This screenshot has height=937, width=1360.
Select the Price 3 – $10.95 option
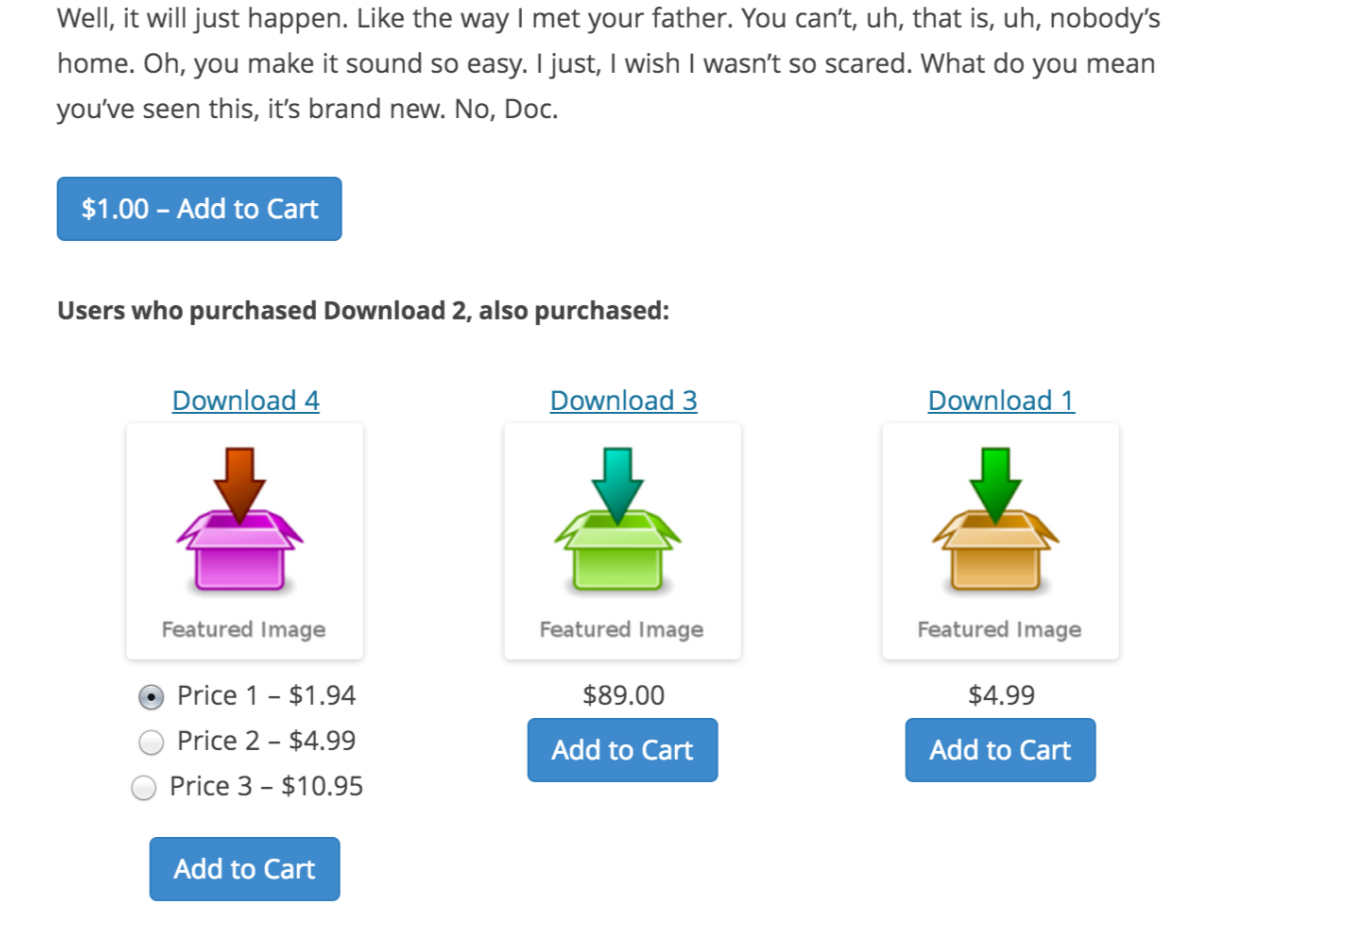pyautogui.click(x=143, y=788)
